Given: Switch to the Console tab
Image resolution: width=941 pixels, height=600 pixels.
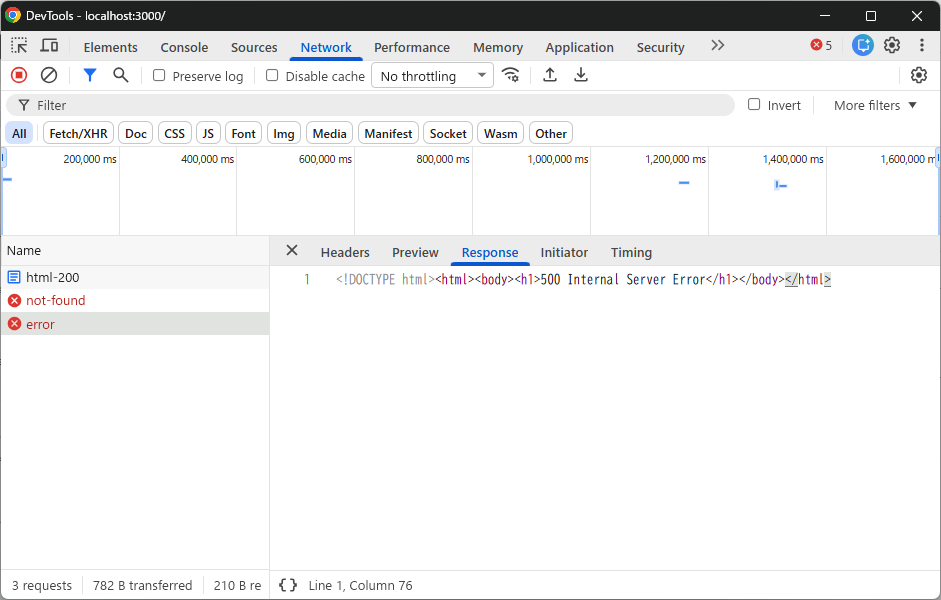Looking at the screenshot, I should (x=184, y=47).
